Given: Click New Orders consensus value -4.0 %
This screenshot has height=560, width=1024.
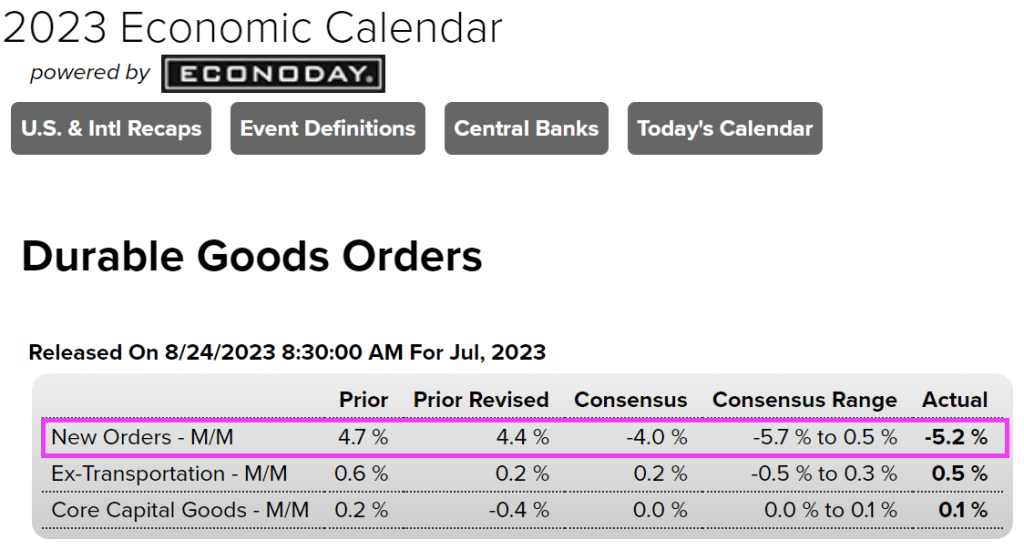Looking at the screenshot, I should tap(655, 437).
